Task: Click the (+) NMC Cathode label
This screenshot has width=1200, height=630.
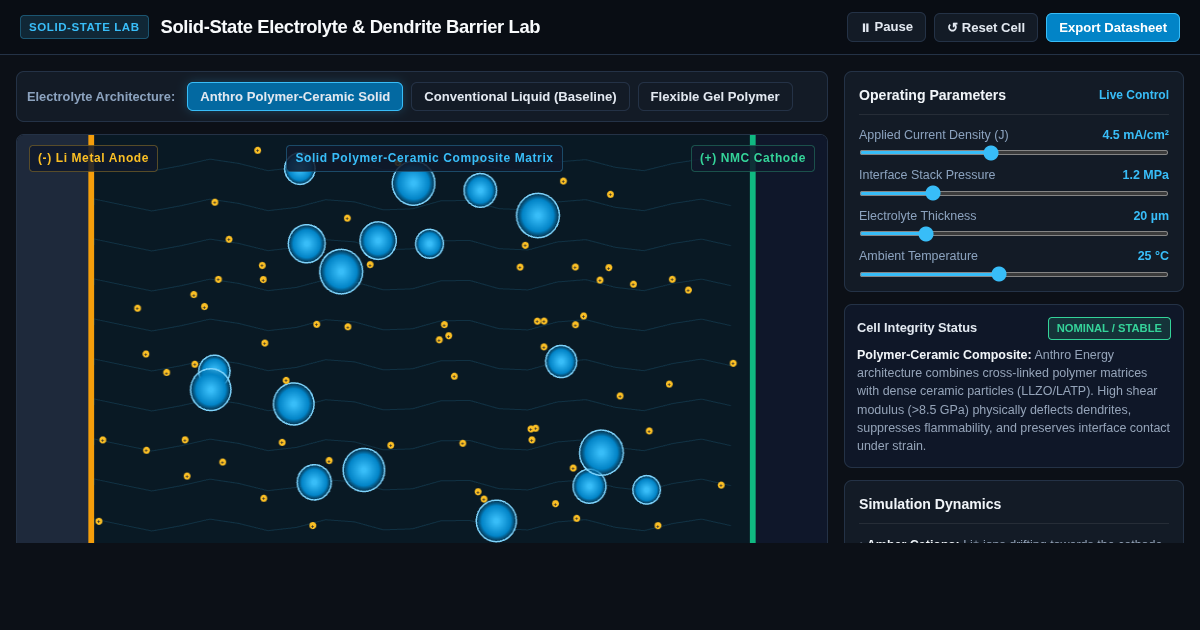Action: (753, 158)
